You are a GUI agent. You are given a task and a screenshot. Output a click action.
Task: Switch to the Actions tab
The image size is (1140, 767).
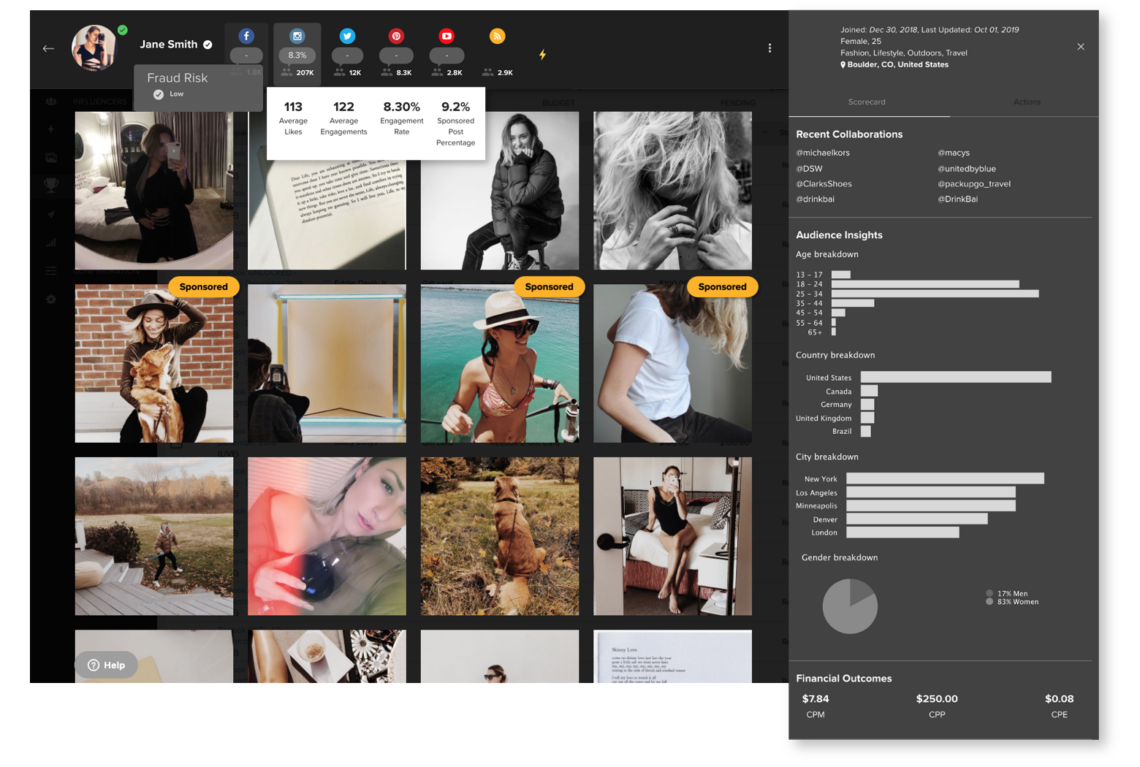[x=1026, y=101]
